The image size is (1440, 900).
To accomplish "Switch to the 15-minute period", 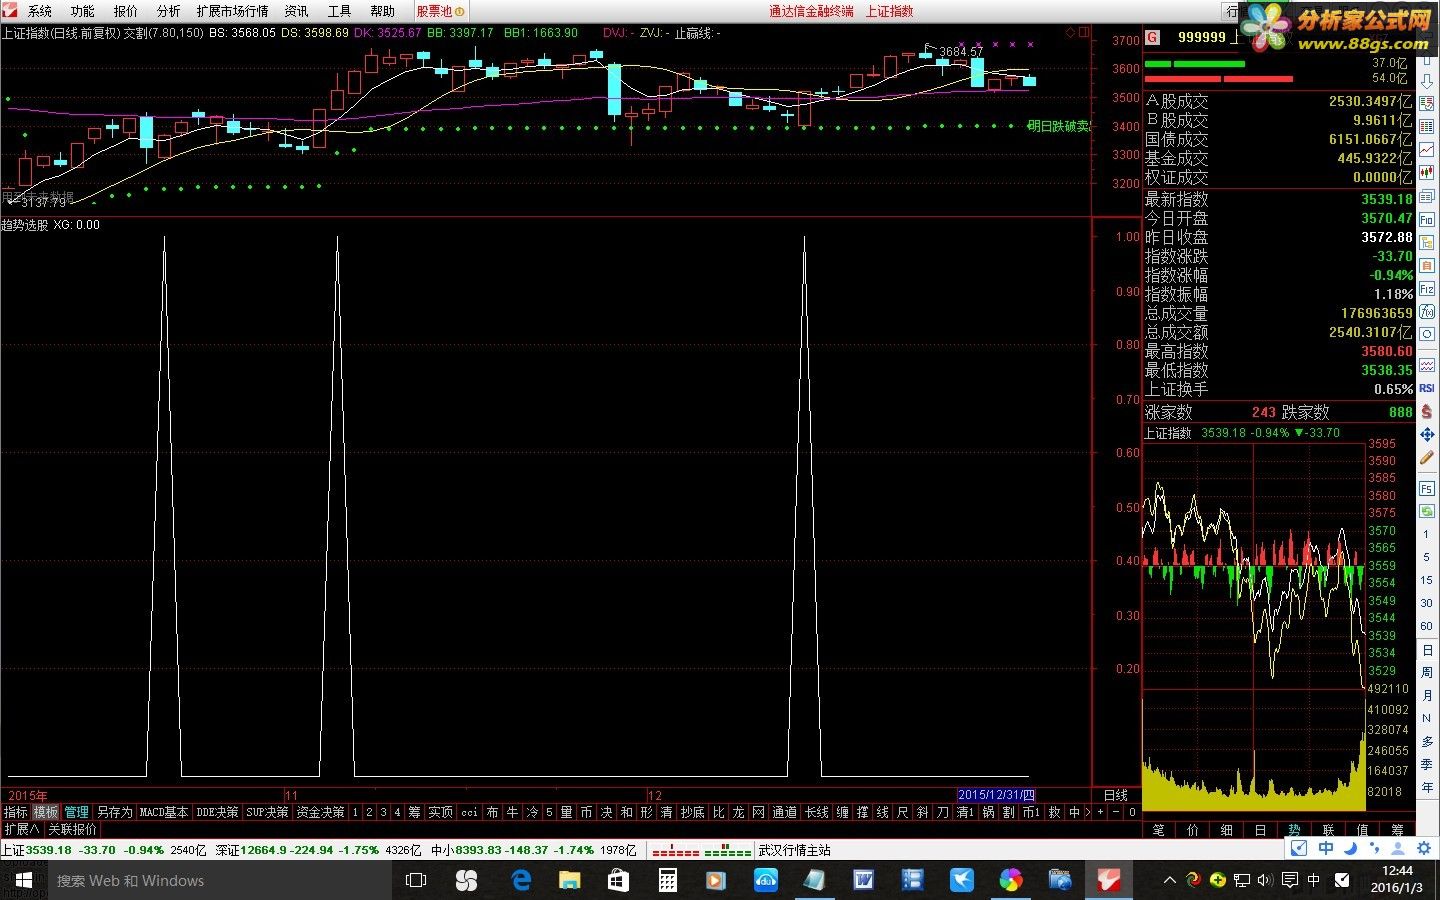I will [x=1427, y=580].
